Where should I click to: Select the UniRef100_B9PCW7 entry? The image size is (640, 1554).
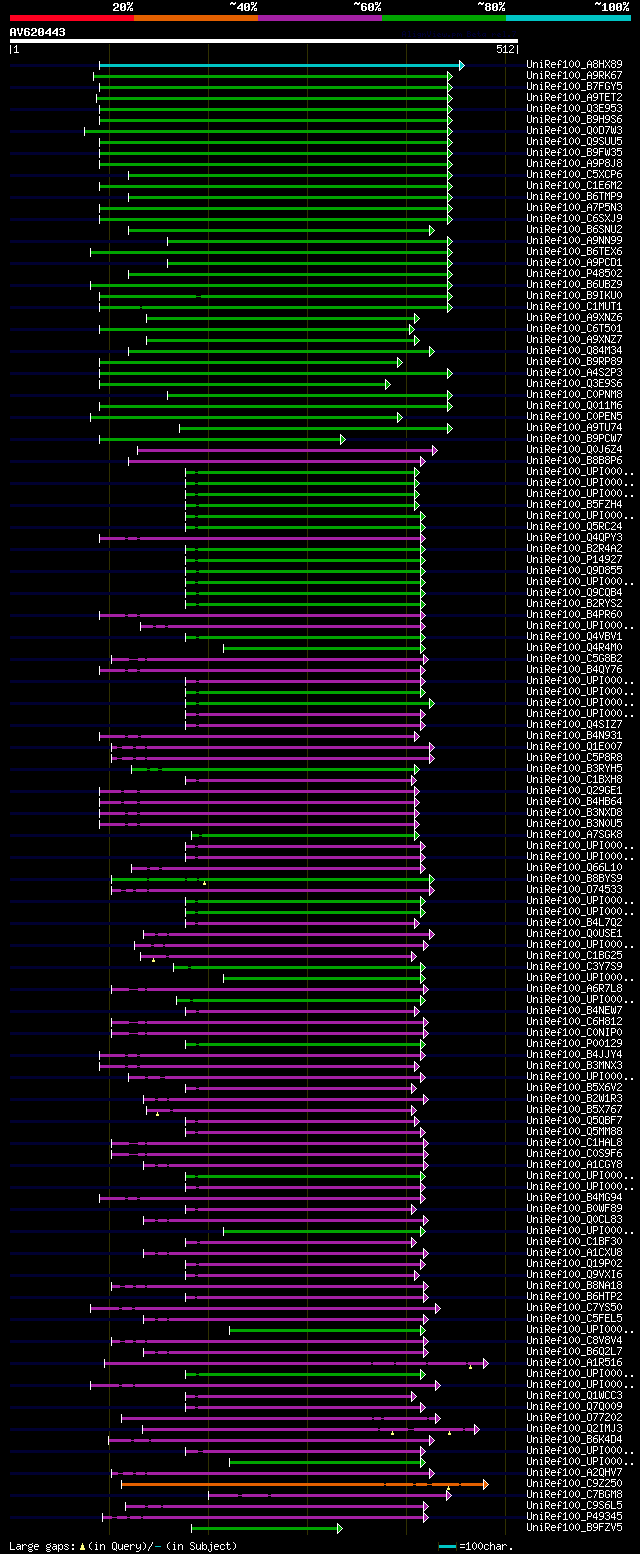574,439
